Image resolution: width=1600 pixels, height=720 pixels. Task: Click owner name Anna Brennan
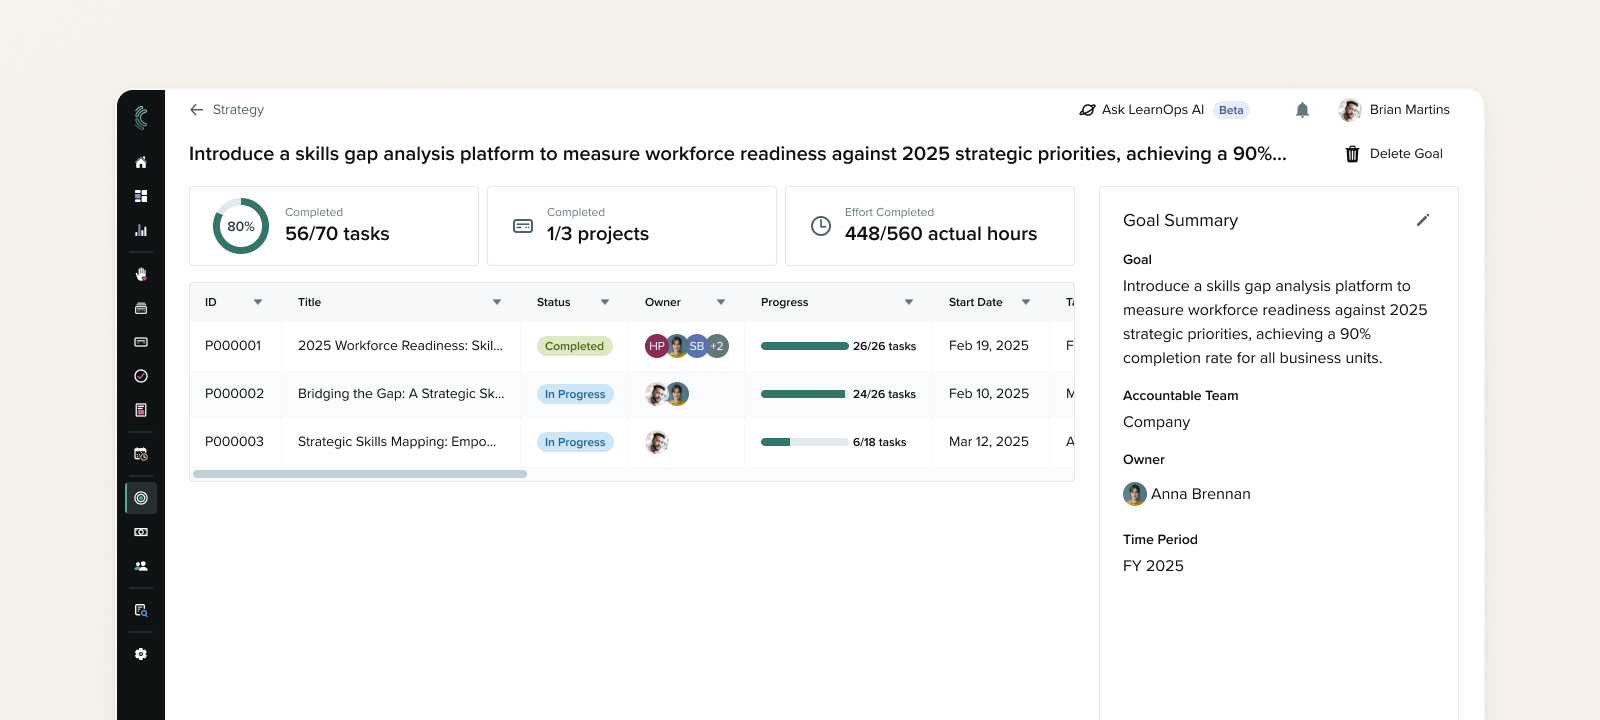(1201, 494)
